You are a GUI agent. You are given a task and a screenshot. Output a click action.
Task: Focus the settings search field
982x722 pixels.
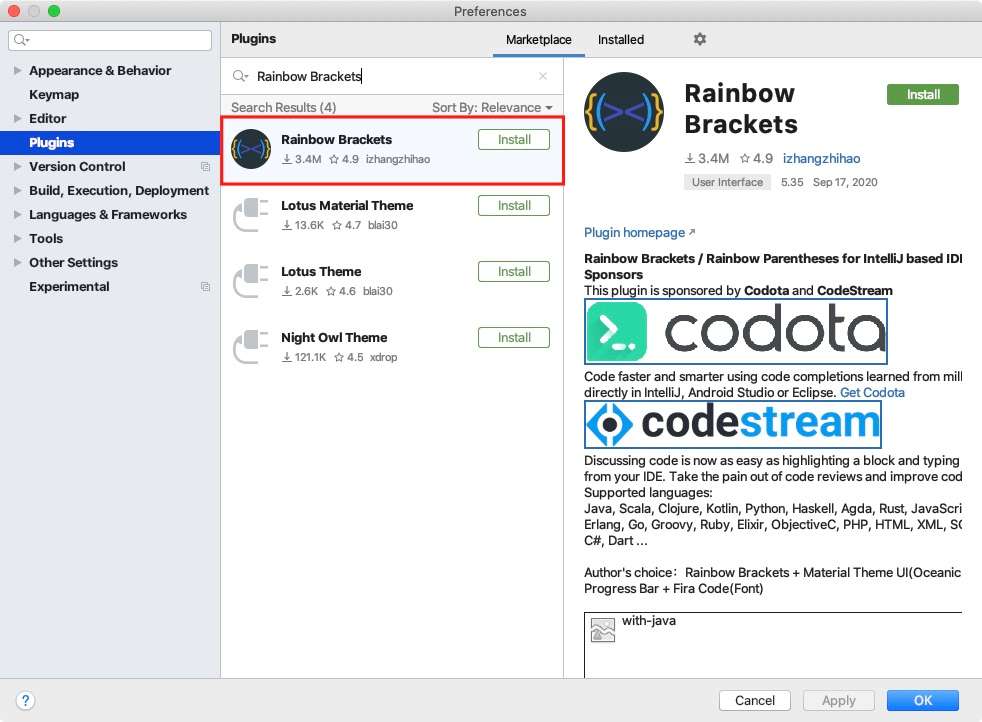tap(110, 40)
